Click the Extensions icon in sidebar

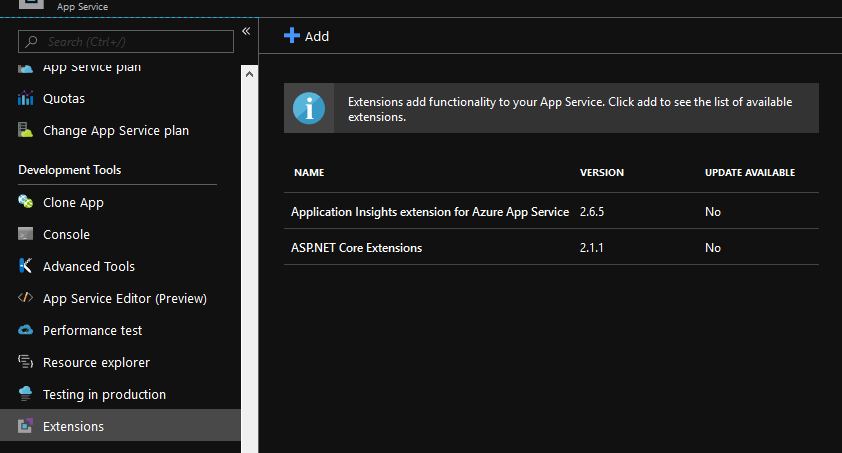[25, 426]
